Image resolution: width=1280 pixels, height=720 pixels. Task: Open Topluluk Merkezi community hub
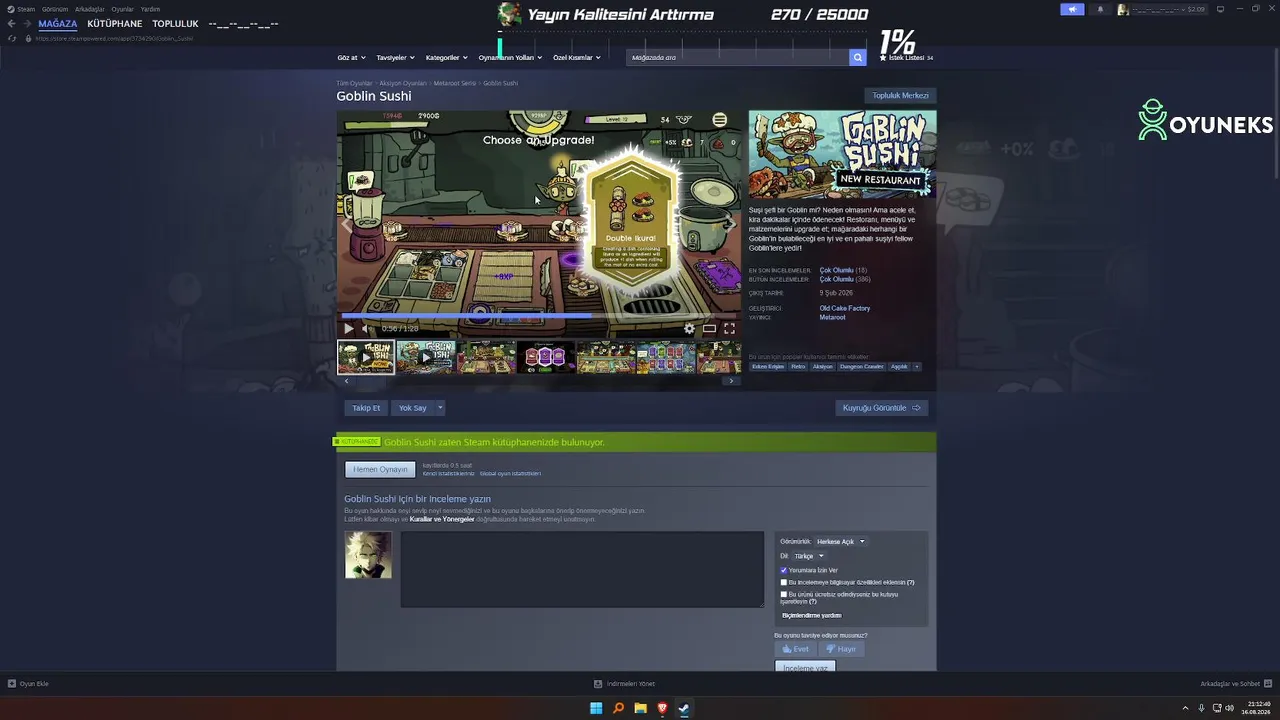(900, 96)
